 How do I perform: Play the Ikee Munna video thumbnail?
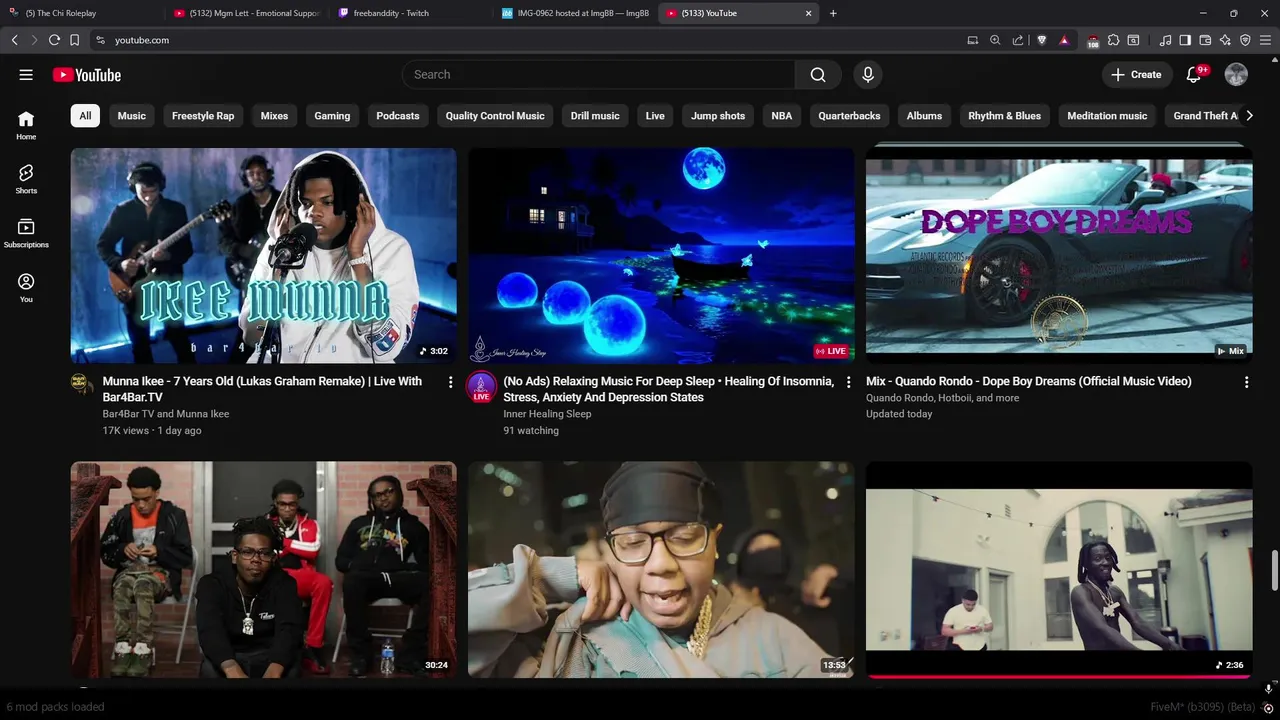(263, 256)
